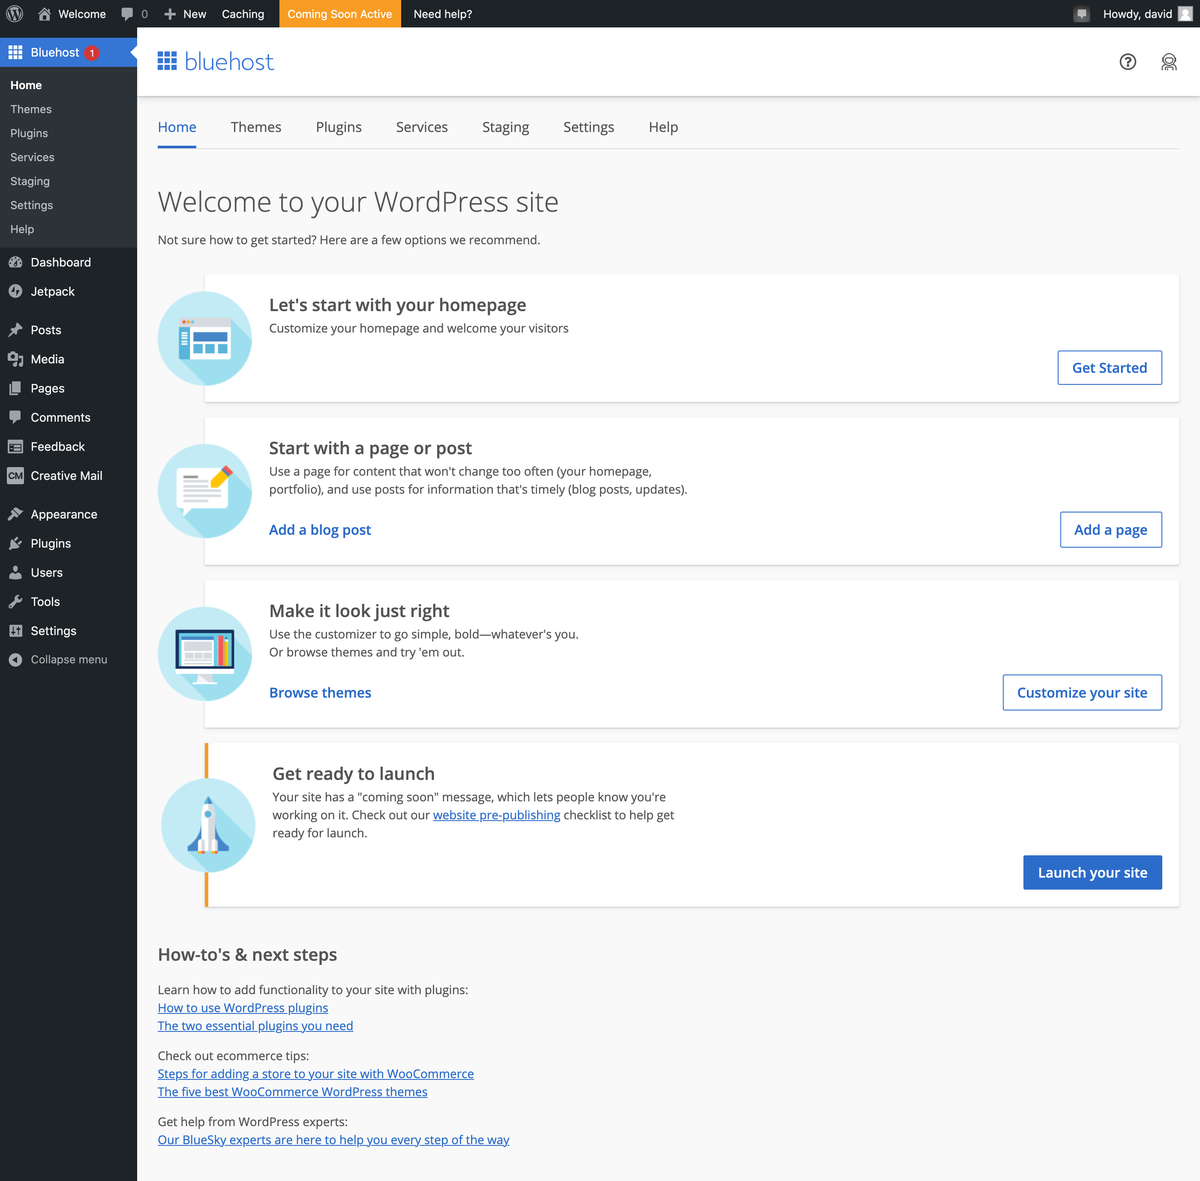Open The two essential plugins you need link
This screenshot has height=1181, width=1200.
(255, 1026)
